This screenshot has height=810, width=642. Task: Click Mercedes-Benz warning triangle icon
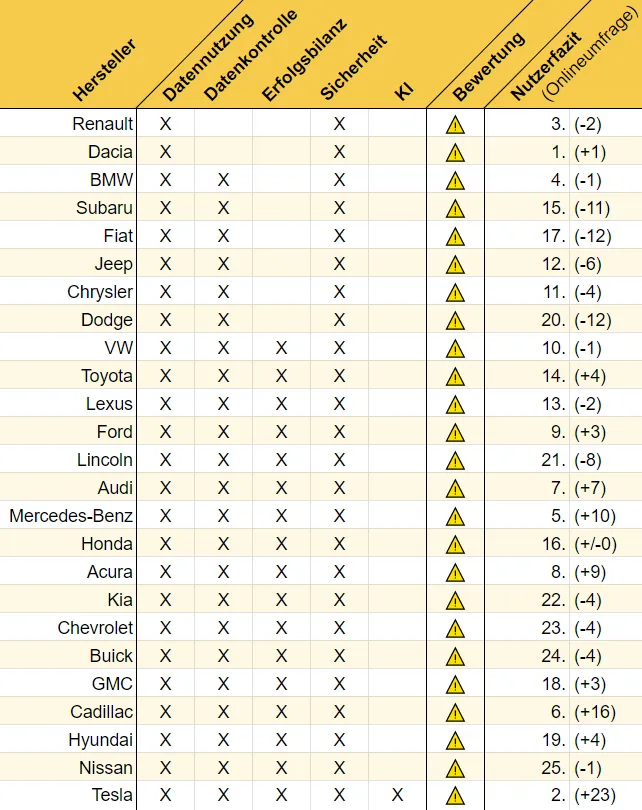click(x=455, y=516)
